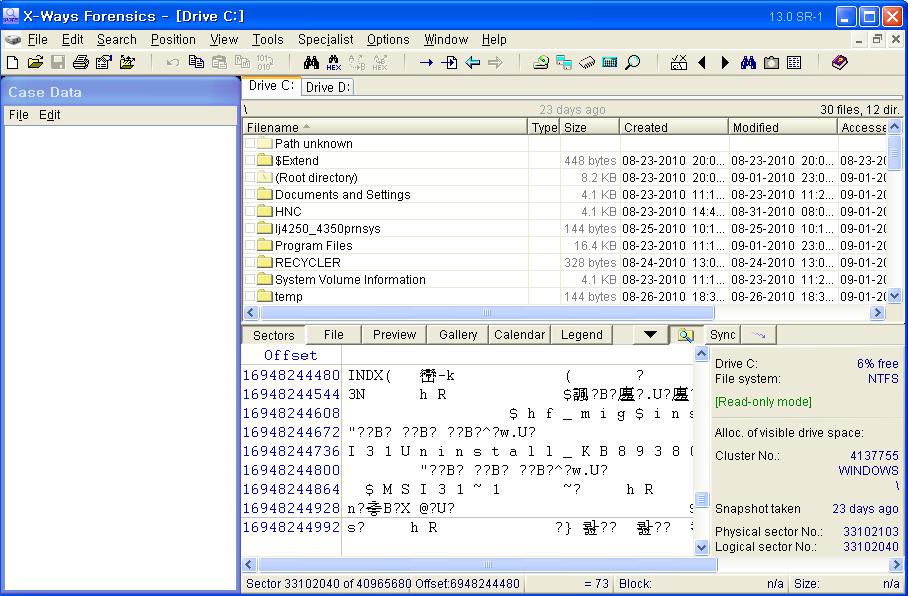Open Find Hex Values binoculars HEX icon
This screenshot has width=908, height=596.
coord(334,63)
